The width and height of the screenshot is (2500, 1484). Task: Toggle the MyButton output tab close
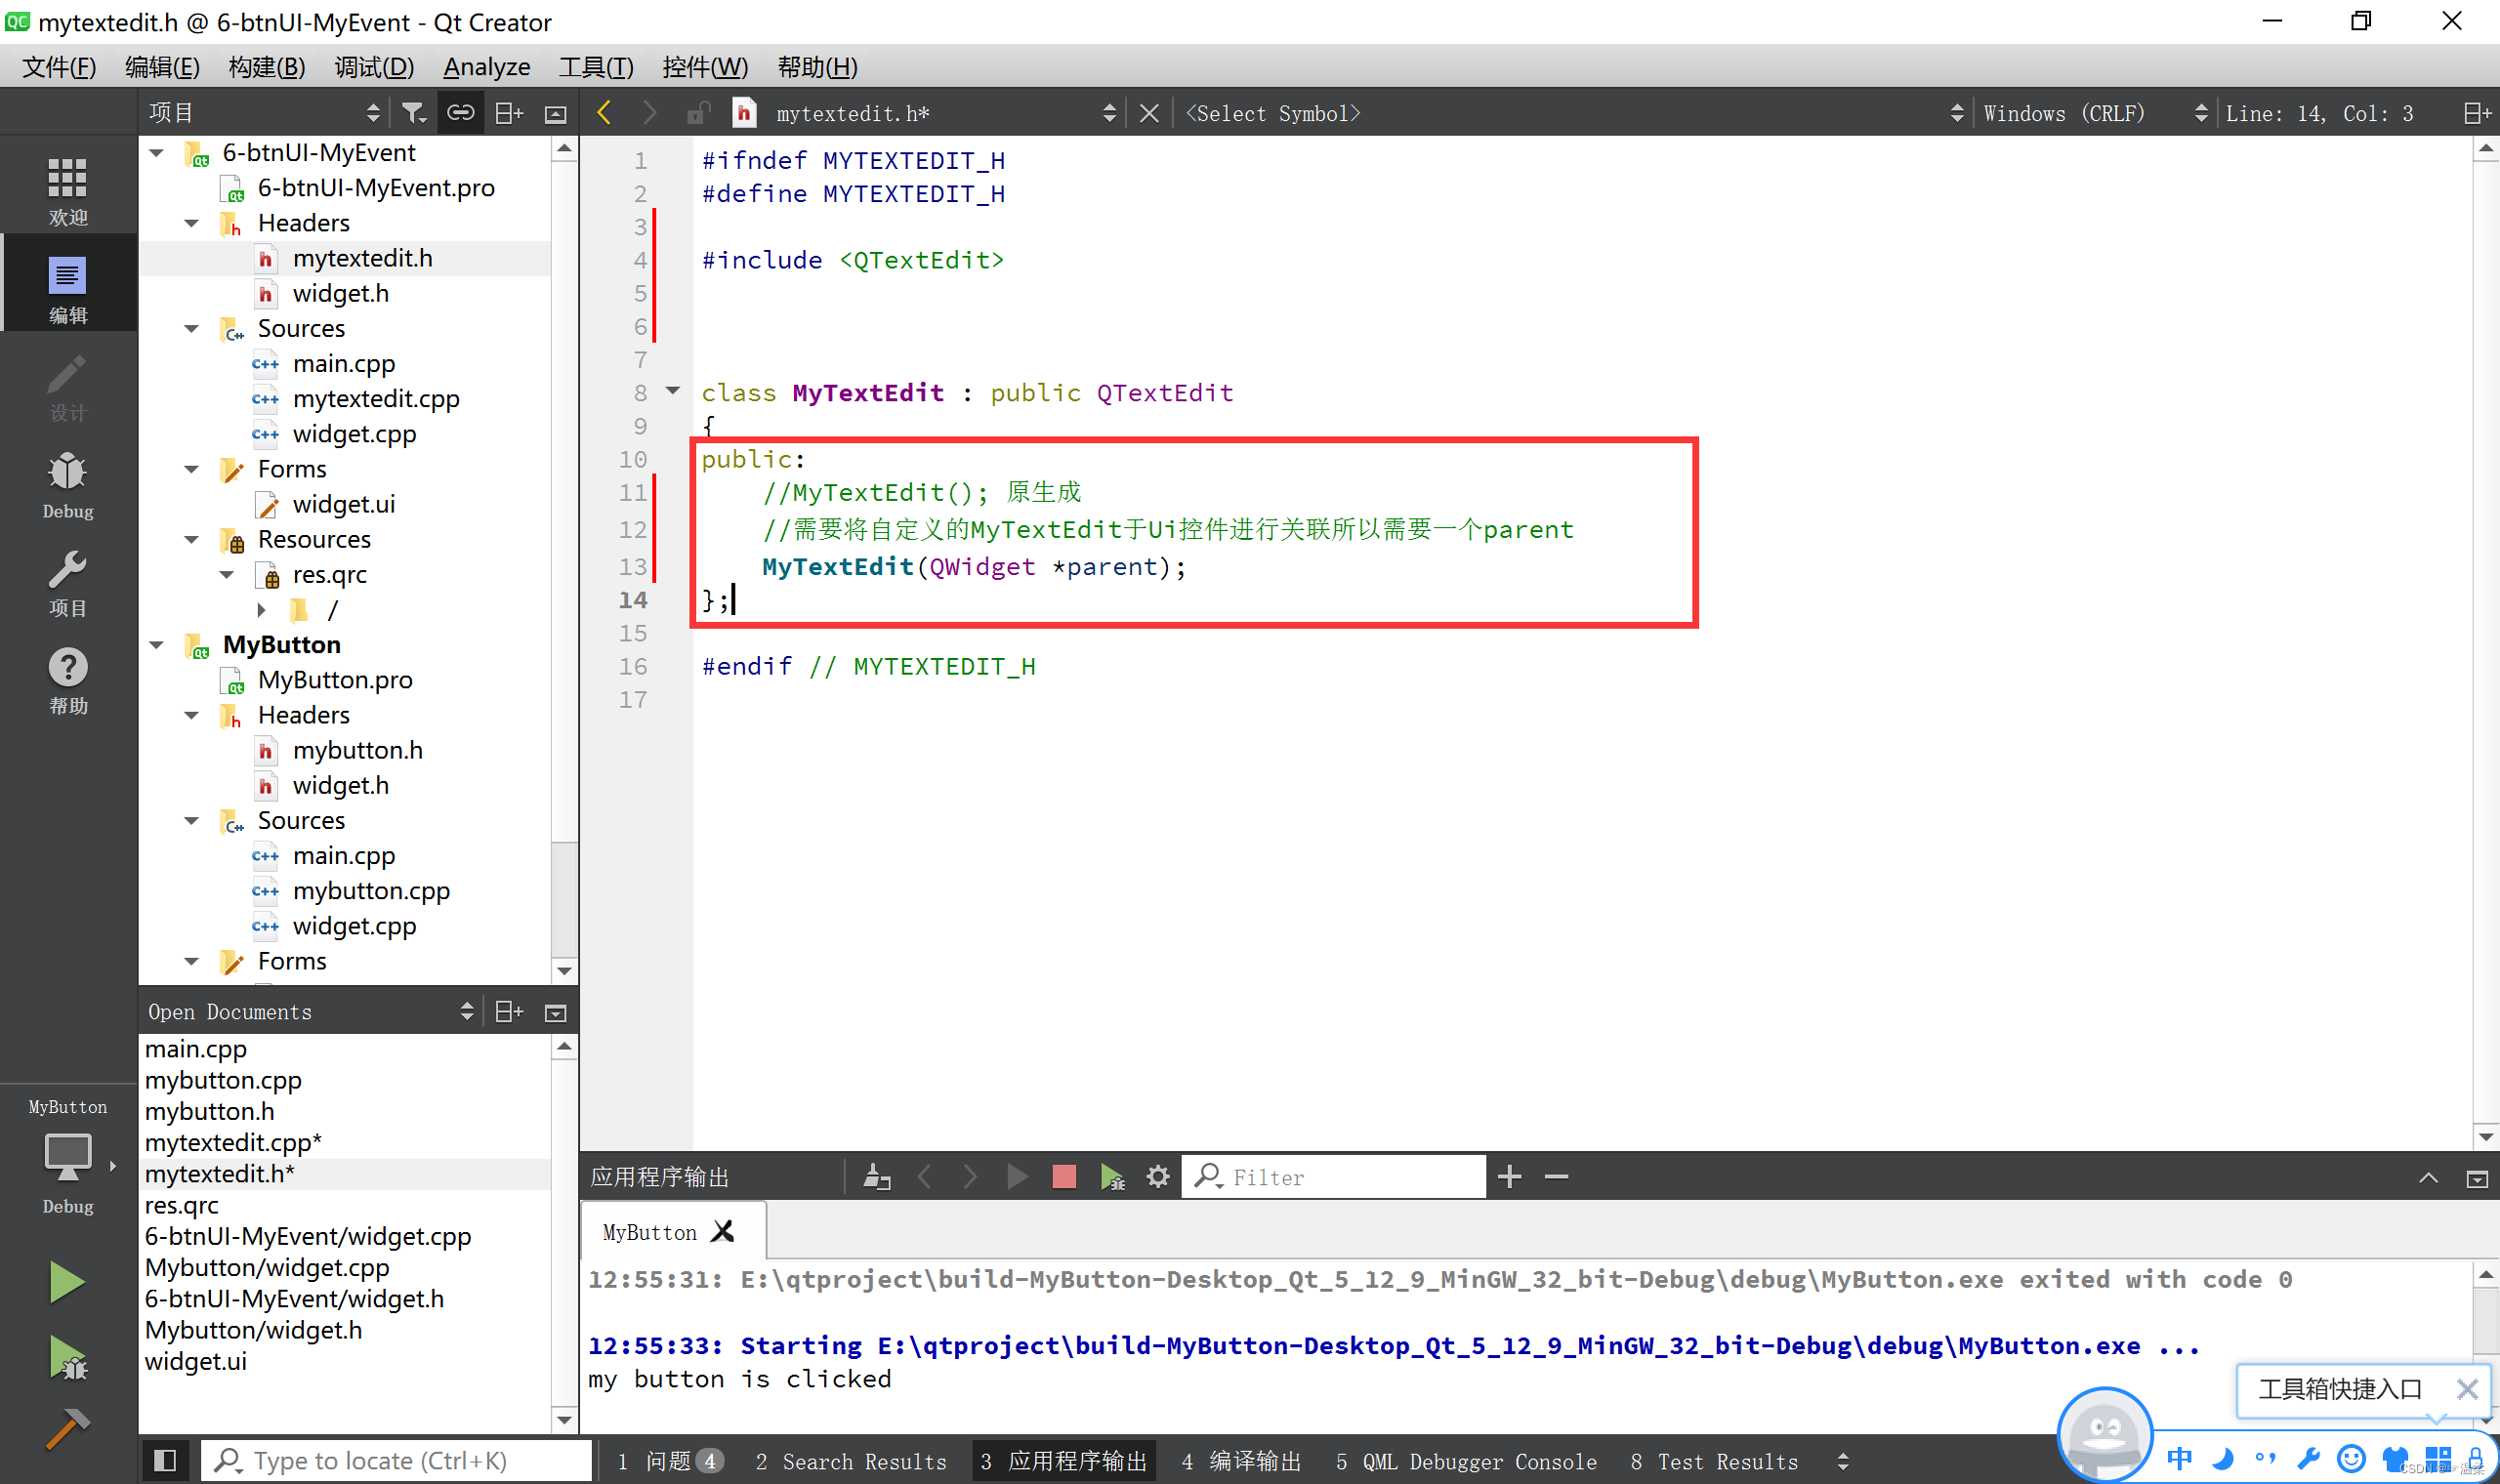(x=723, y=1231)
